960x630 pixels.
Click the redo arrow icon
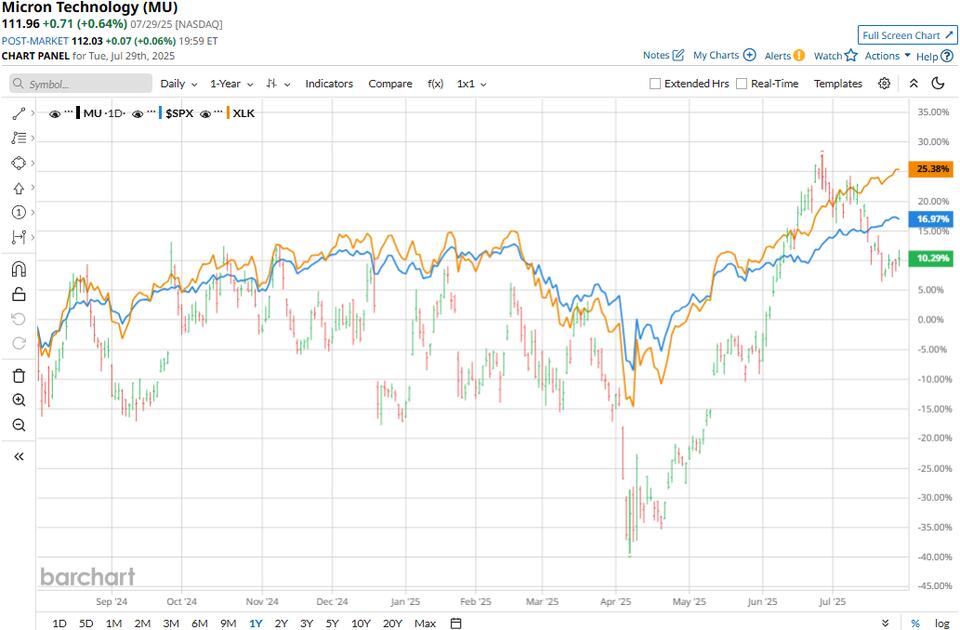pyautogui.click(x=18, y=343)
